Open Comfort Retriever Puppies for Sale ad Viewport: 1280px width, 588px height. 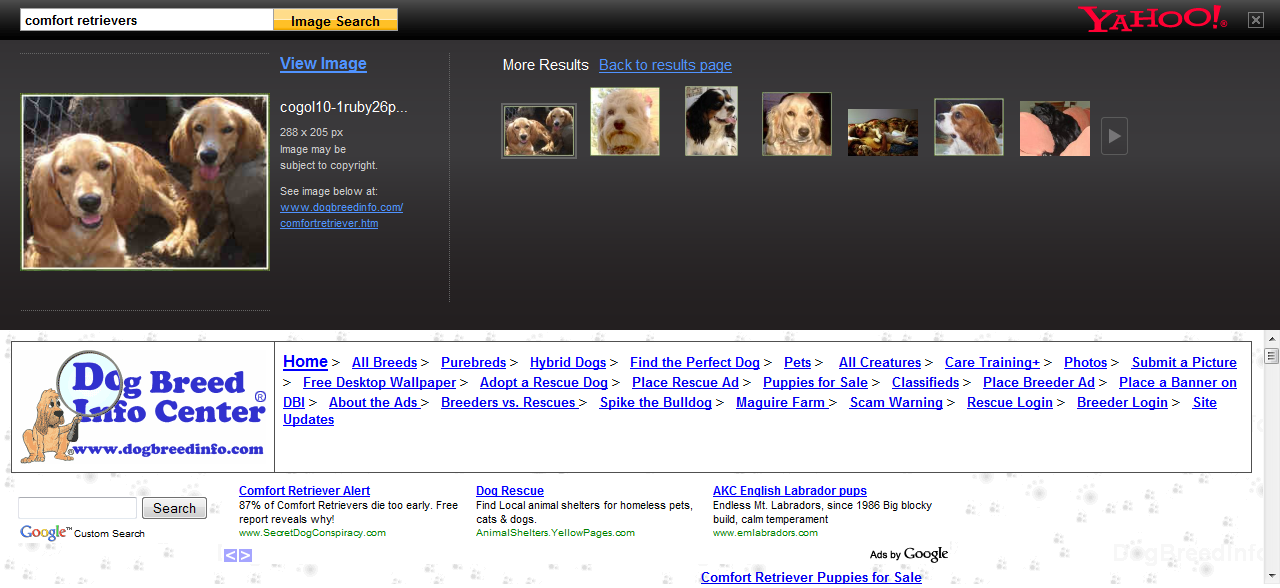811,577
